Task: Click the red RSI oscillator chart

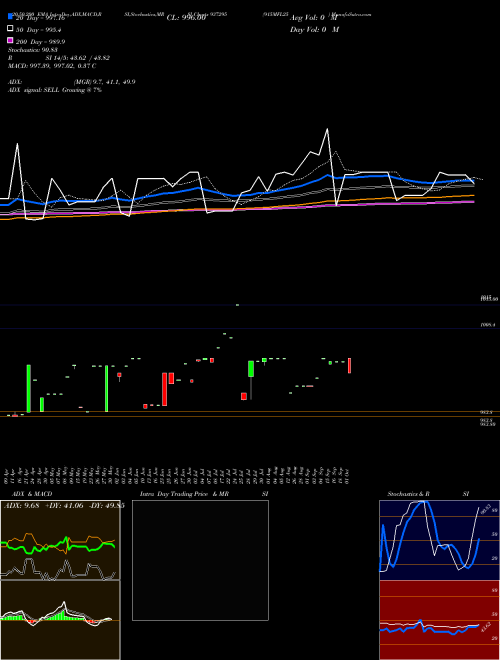Action: coord(439,620)
